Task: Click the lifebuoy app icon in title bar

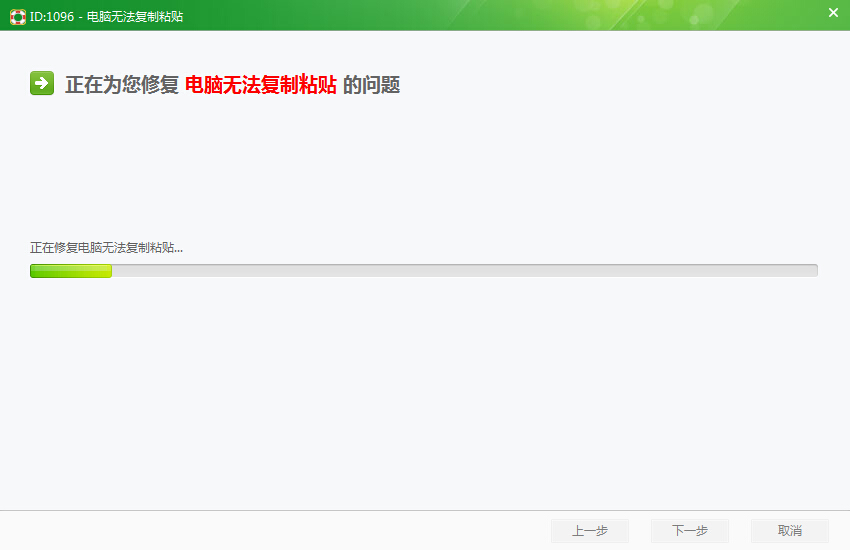Action: (17, 16)
